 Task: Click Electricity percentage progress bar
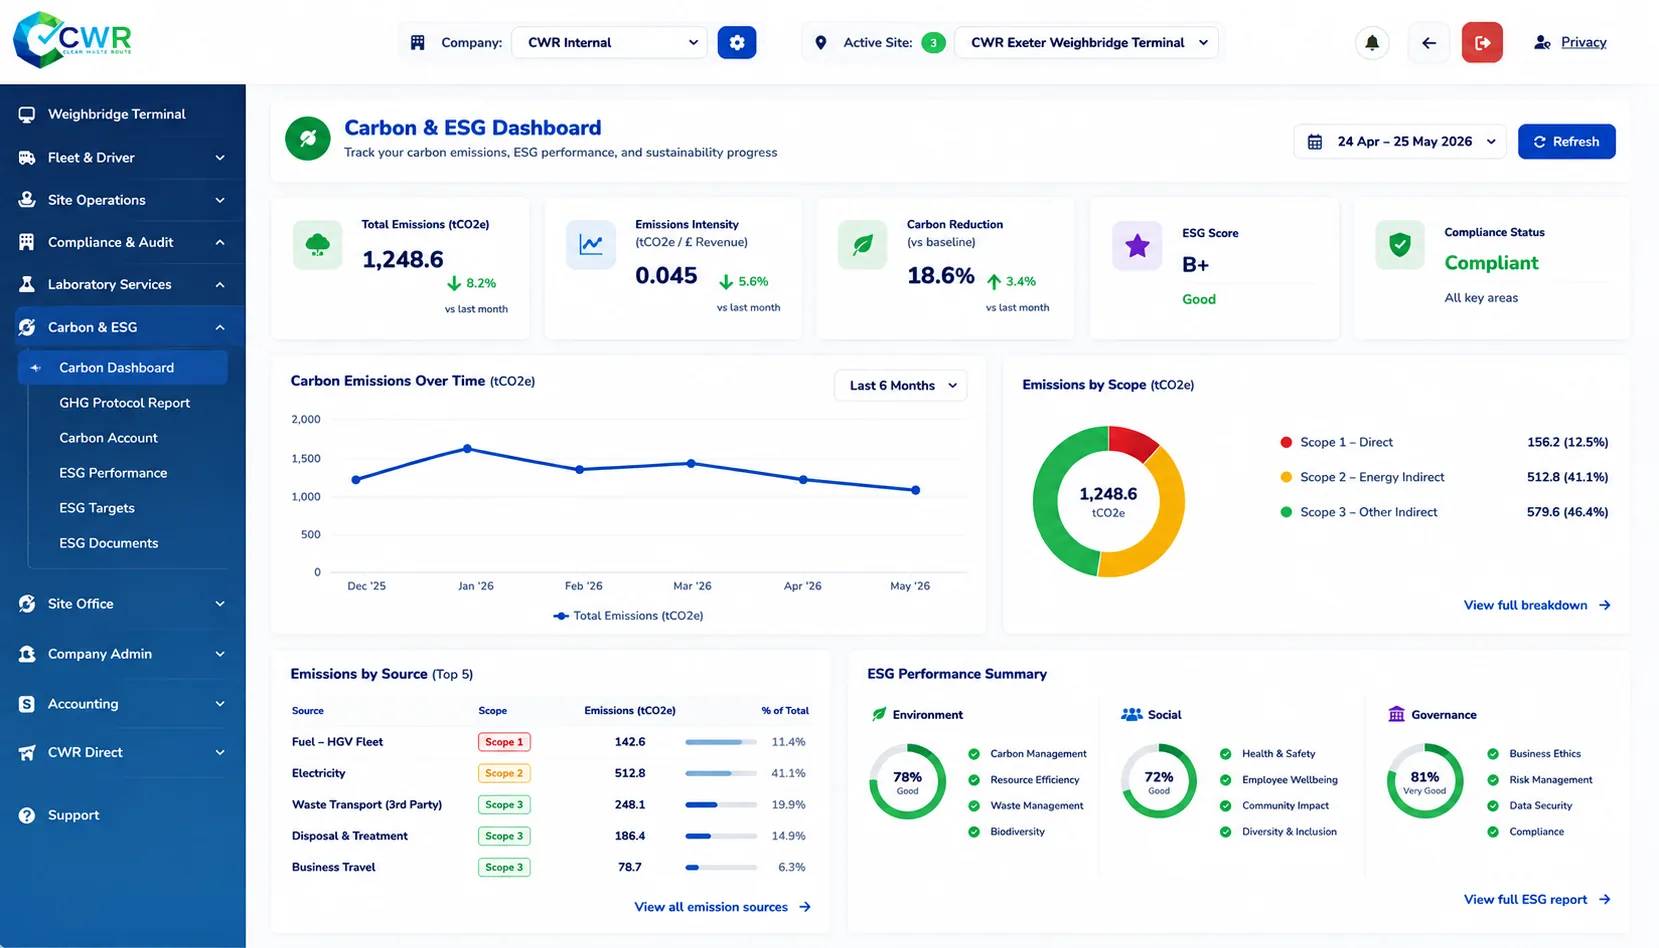(x=720, y=773)
